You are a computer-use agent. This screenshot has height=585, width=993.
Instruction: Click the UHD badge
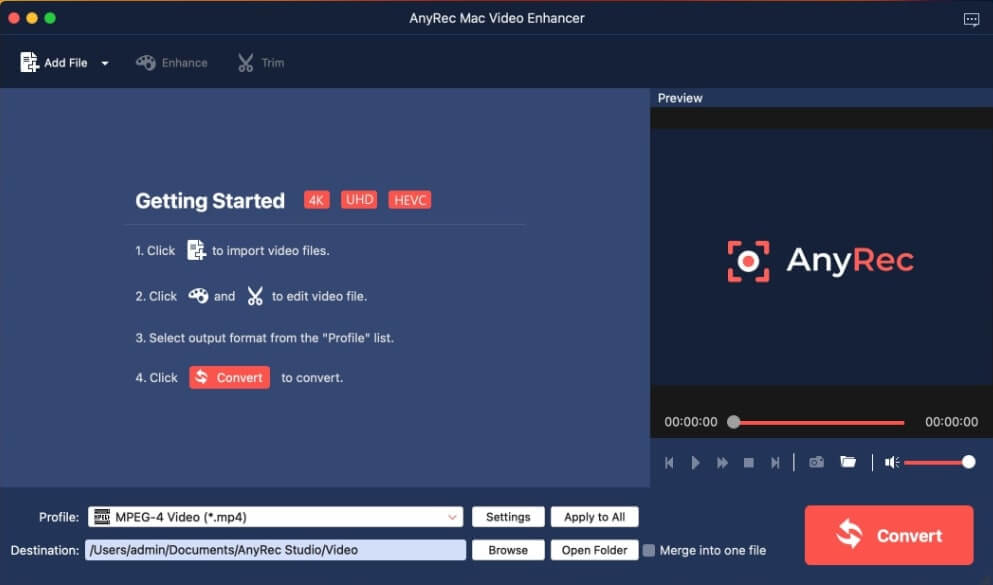point(359,199)
